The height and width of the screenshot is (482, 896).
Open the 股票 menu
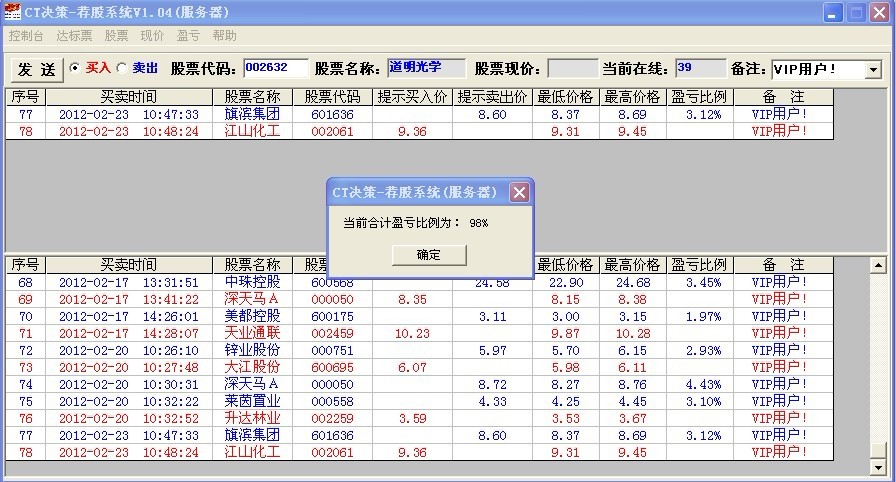[117, 36]
